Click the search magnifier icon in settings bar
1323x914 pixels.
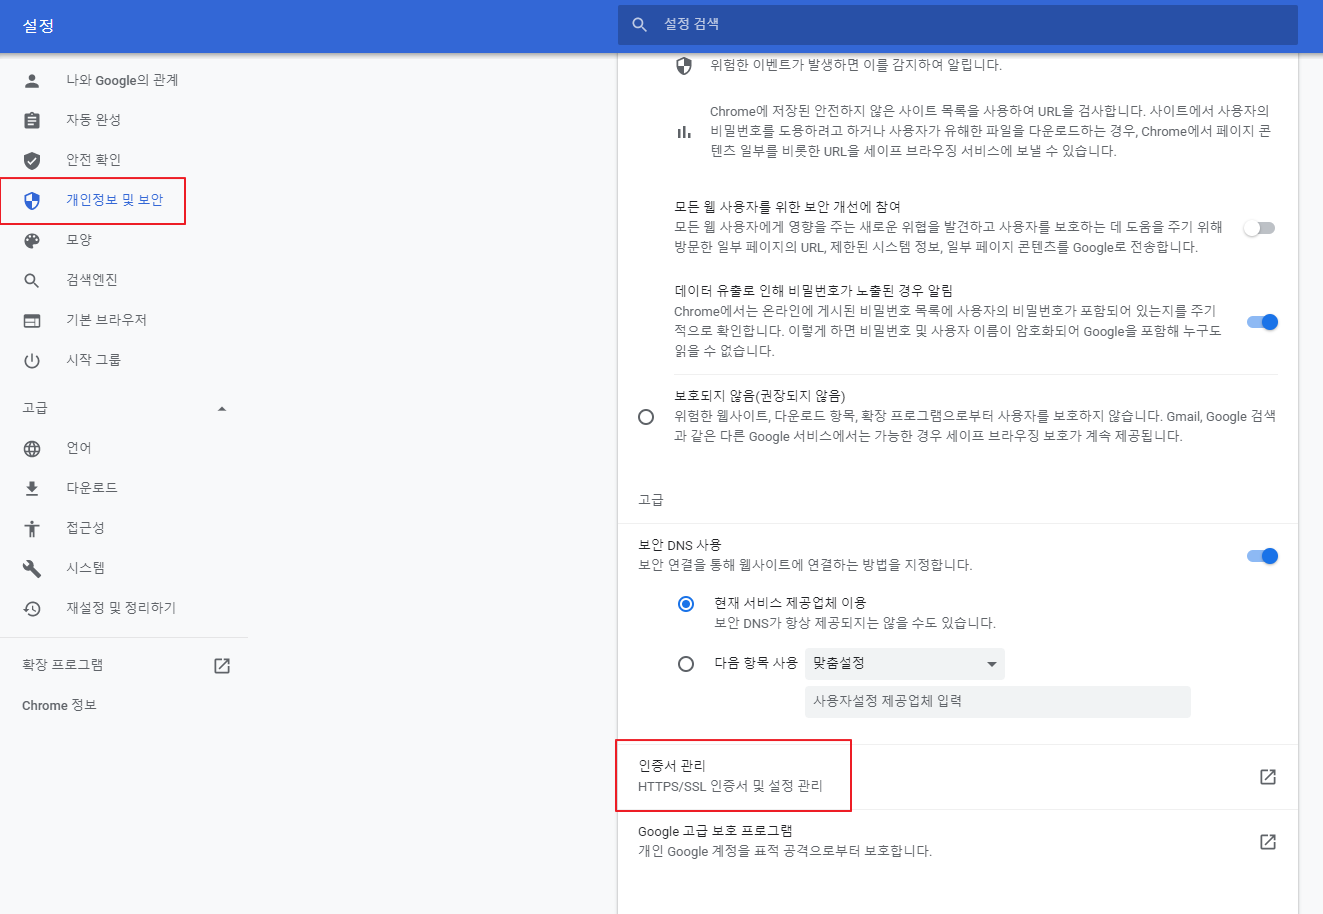click(x=640, y=25)
